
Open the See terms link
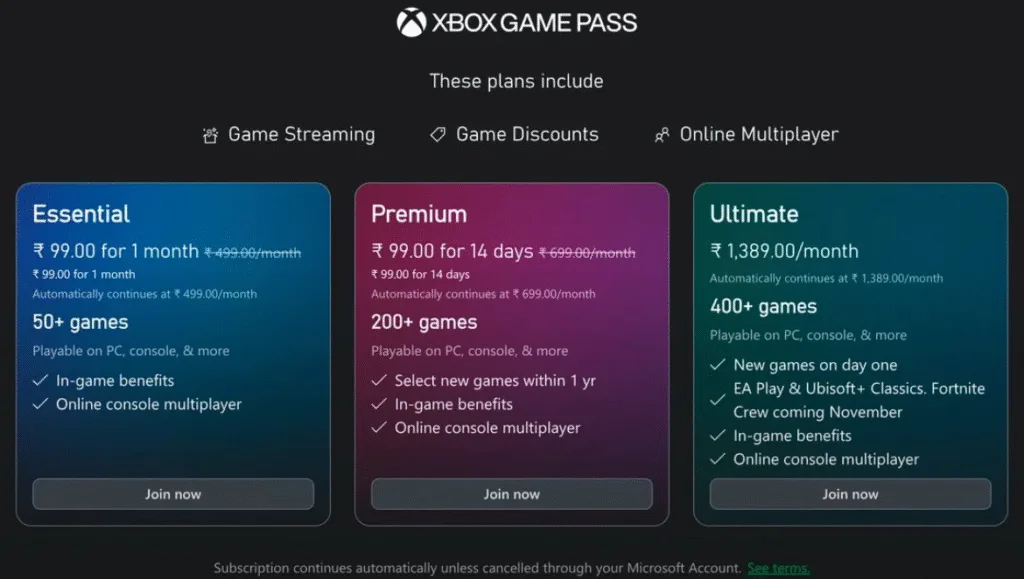[778, 568]
